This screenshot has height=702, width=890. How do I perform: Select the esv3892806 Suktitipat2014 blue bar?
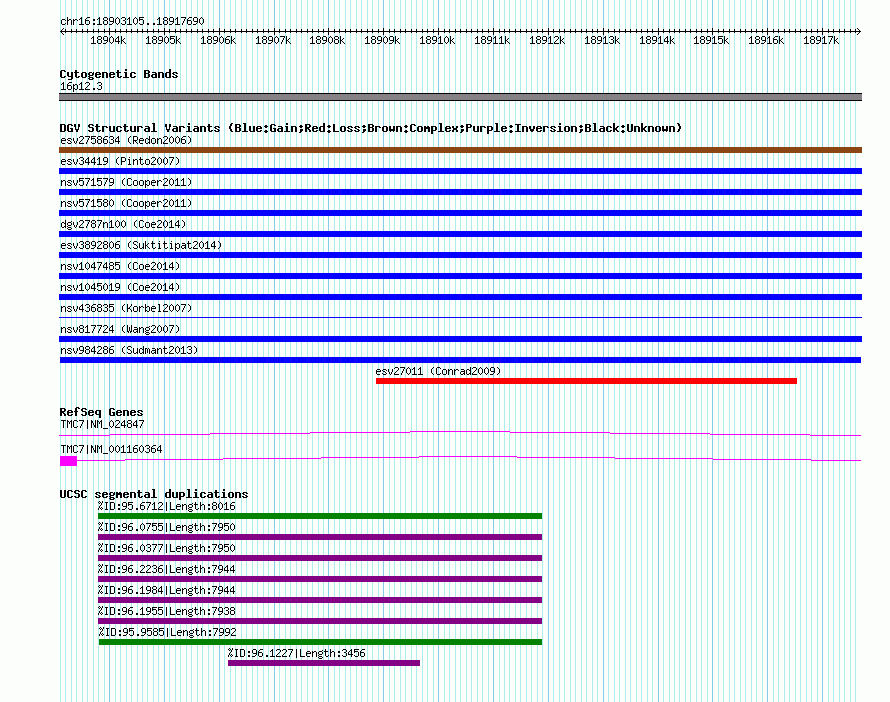point(460,255)
